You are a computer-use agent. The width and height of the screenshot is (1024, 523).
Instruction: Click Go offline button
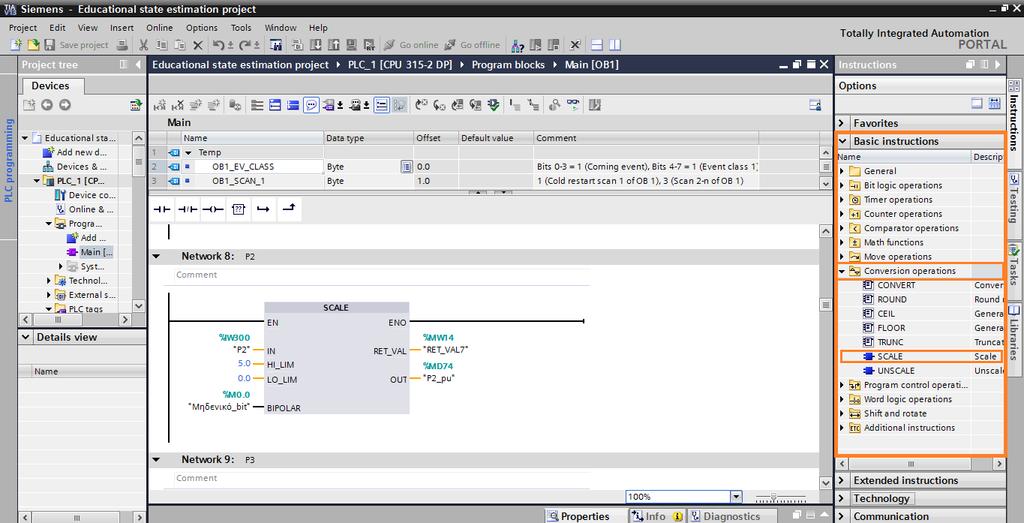(x=472, y=45)
